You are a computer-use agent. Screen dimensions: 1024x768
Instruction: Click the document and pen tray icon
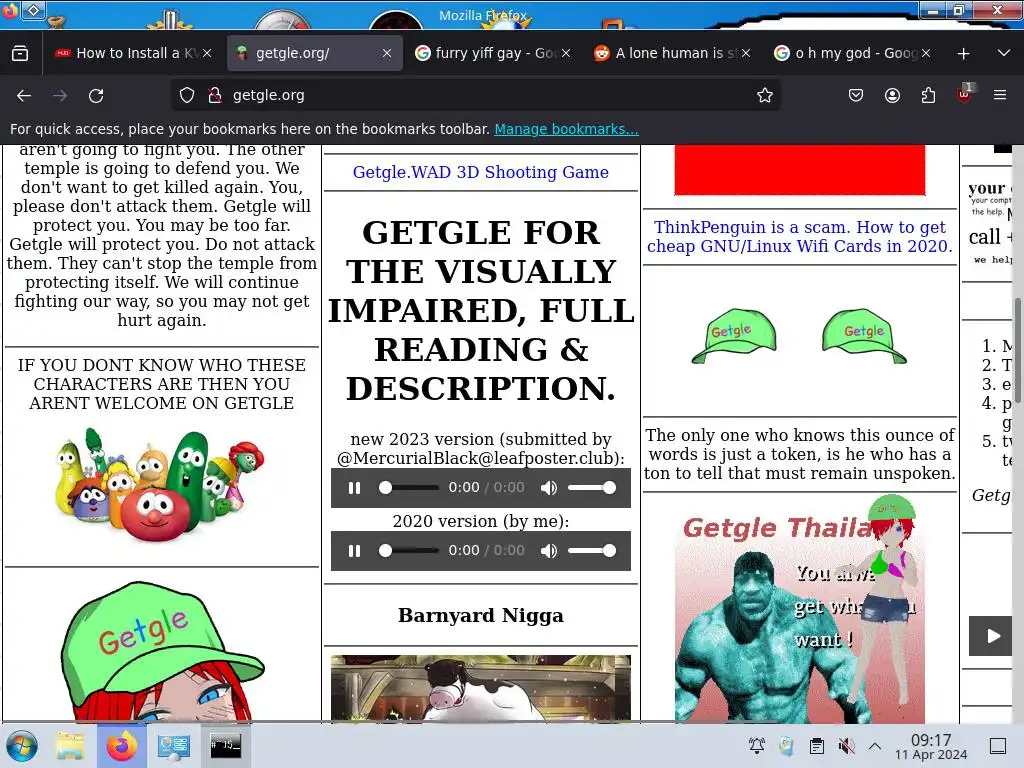[x=786, y=746]
